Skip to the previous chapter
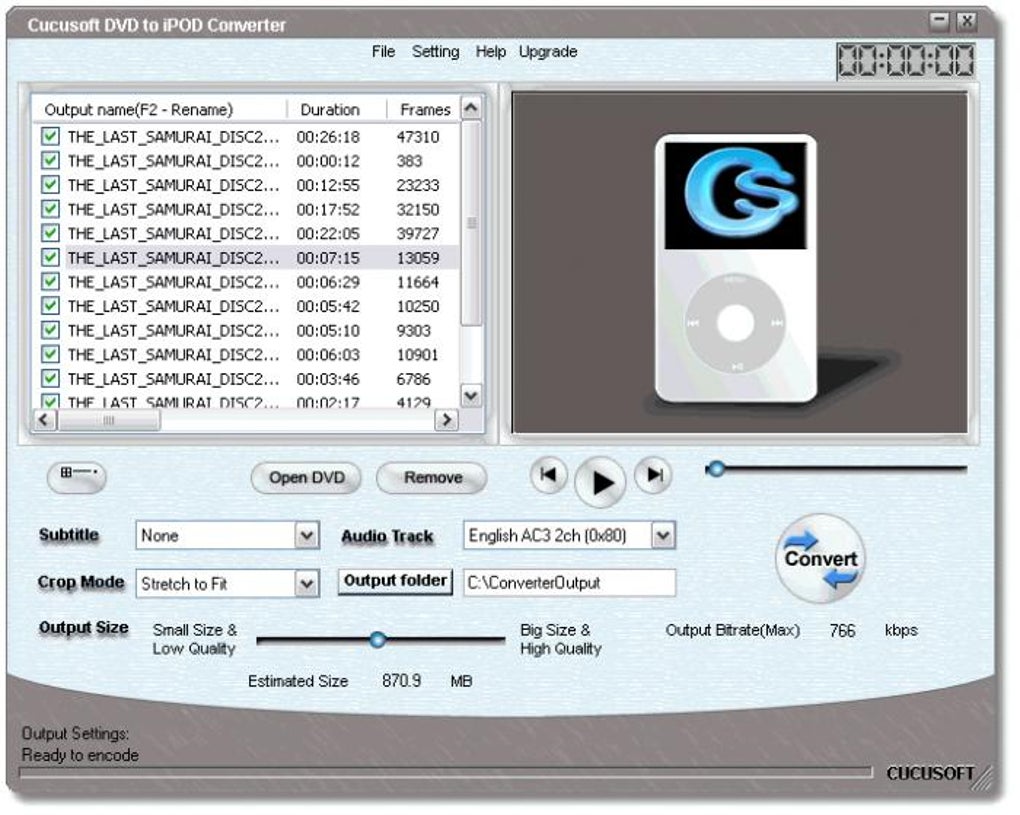Viewport: 1020px width, 815px height. (x=548, y=475)
